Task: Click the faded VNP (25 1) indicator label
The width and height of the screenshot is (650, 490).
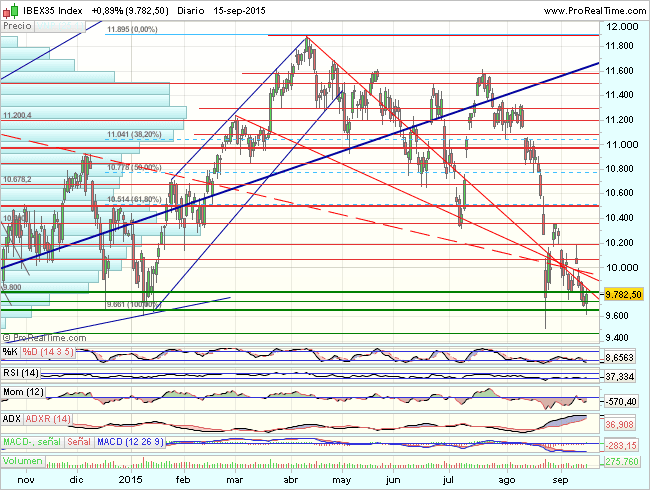Action: (59, 26)
